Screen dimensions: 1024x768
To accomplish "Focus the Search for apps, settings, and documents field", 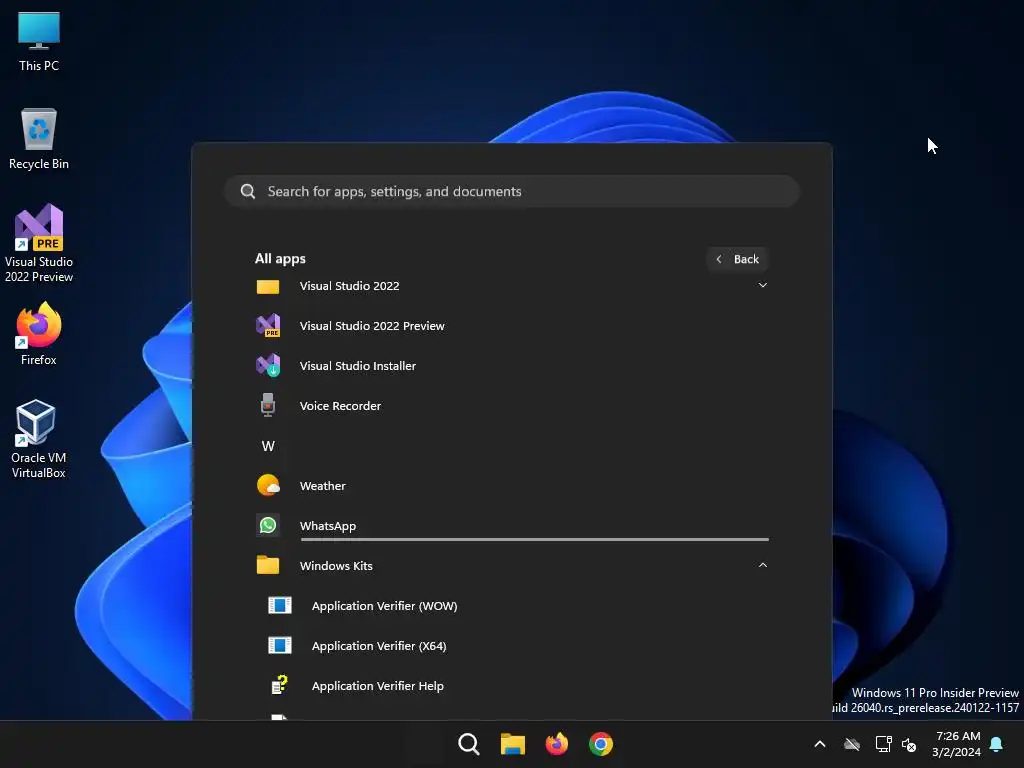I will [x=511, y=191].
